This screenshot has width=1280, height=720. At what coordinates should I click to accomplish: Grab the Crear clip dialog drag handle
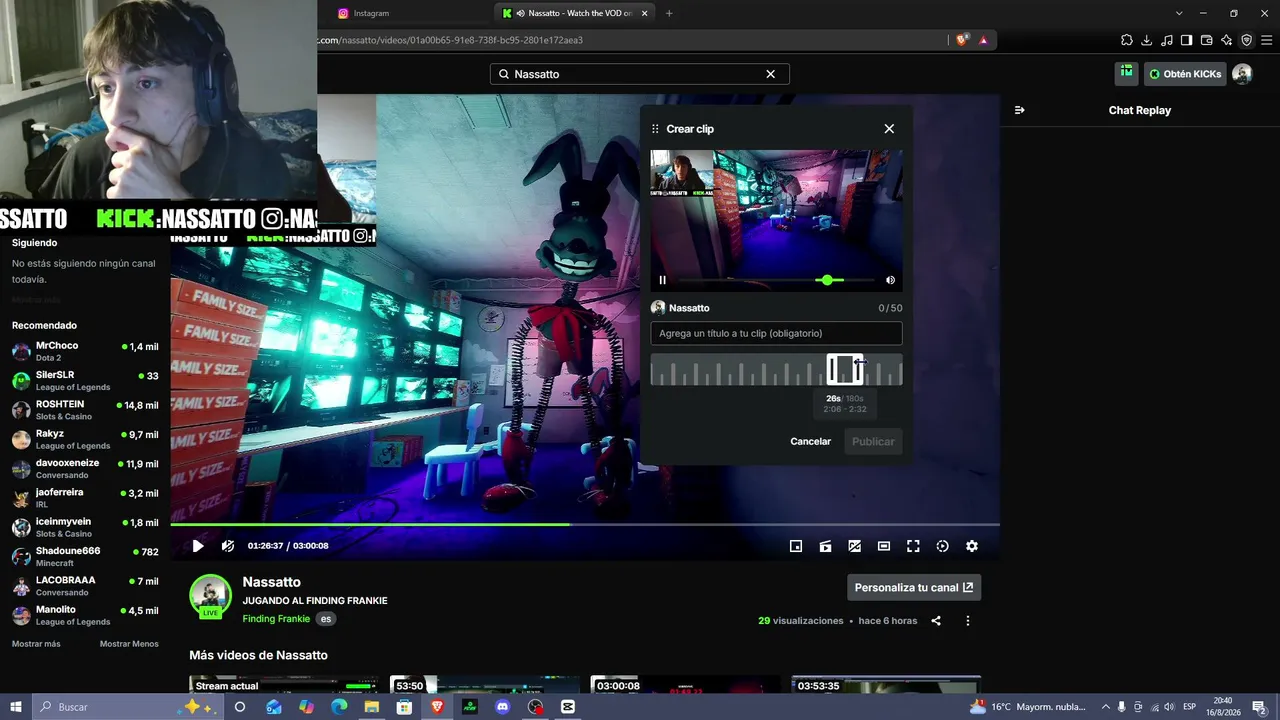tap(655, 129)
